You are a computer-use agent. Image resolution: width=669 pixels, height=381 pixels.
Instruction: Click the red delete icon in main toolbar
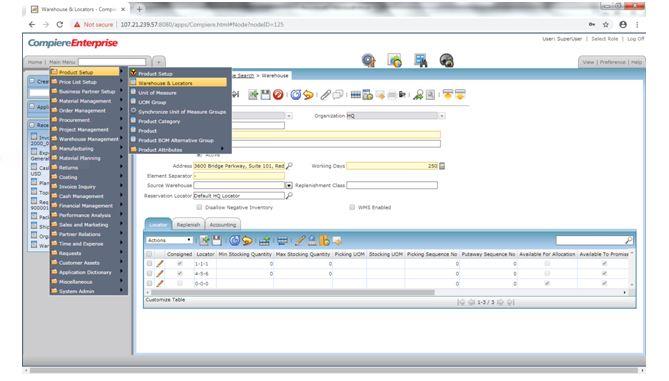[x=278, y=95]
